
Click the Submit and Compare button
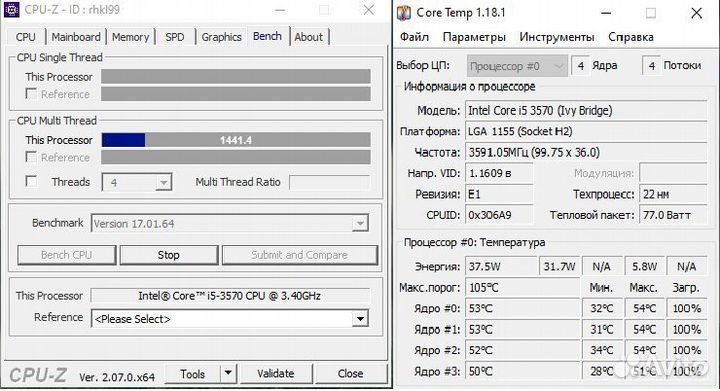299,255
